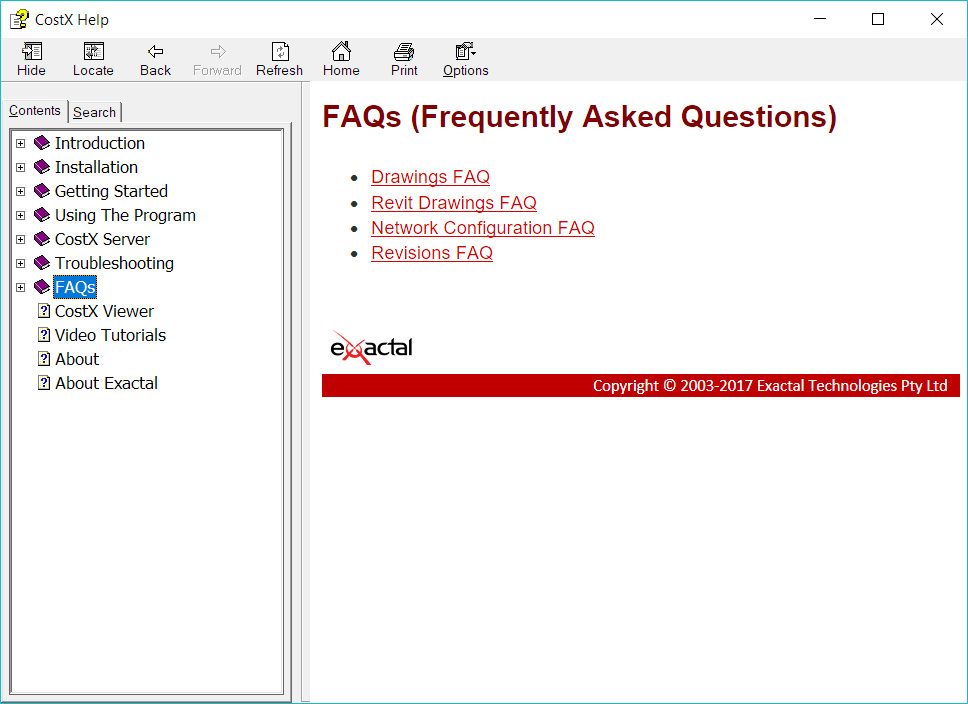The width and height of the screenshot is (968, 704).
Task: Click the Video Tutorials page icon
Action: click(44, 335)
